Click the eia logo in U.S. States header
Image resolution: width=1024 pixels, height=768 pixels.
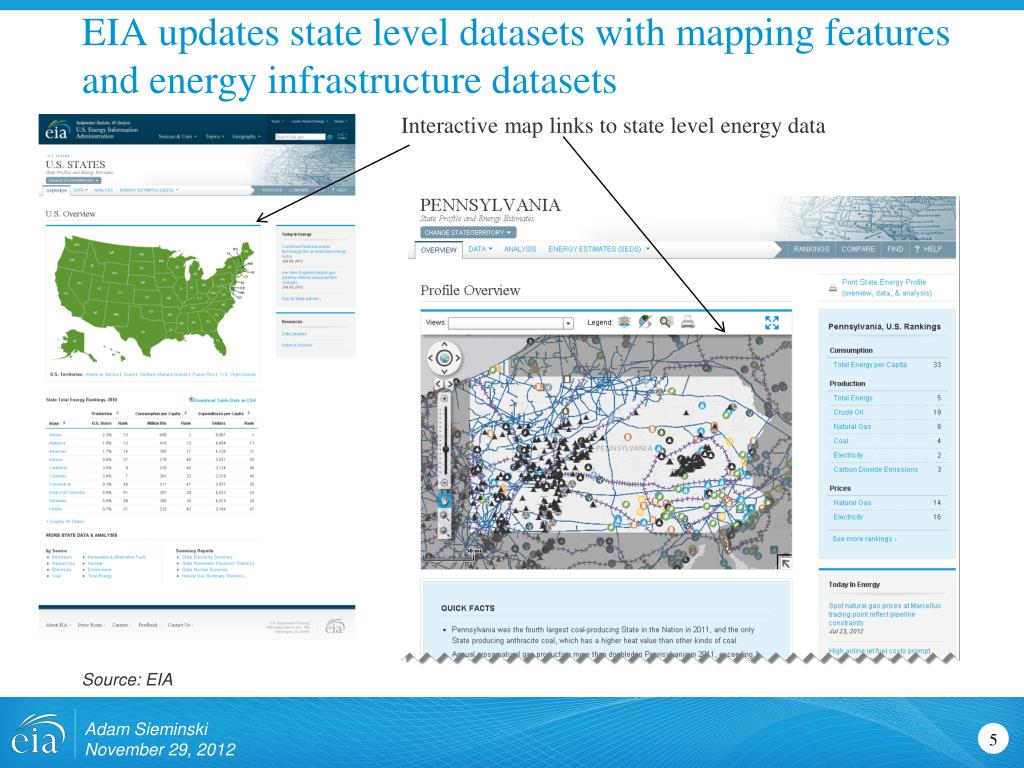tap(57, 129)
